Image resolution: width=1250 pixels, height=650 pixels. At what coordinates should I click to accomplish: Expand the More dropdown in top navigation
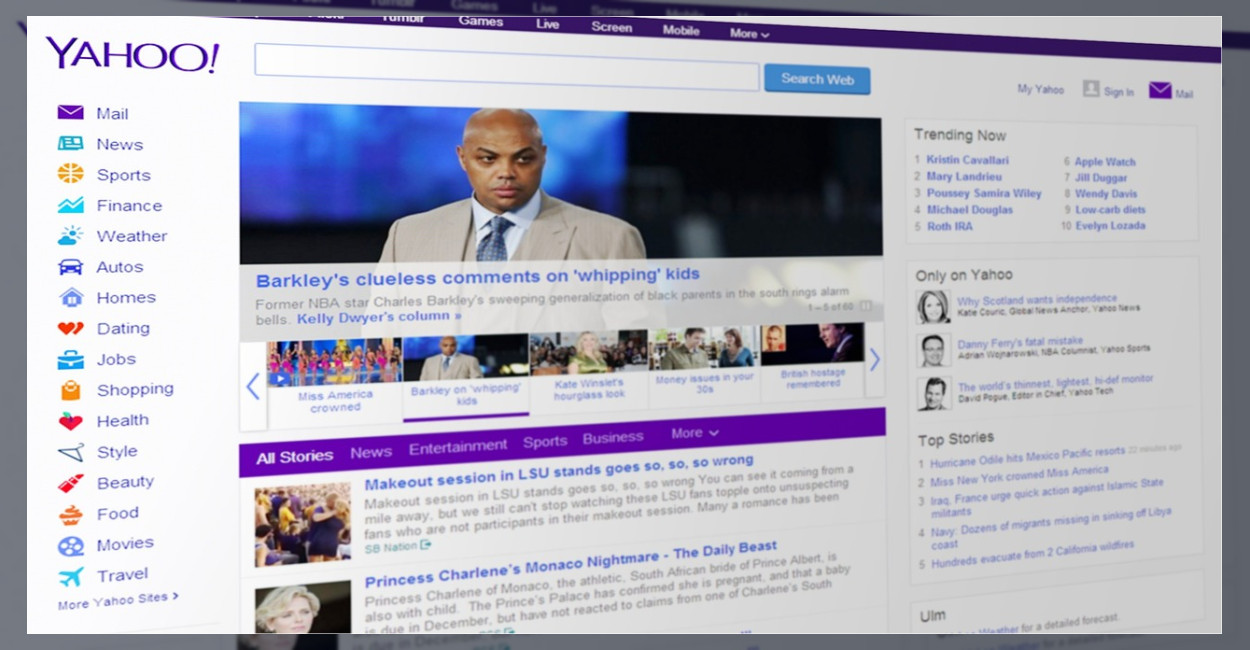click(x=749, y=33)
